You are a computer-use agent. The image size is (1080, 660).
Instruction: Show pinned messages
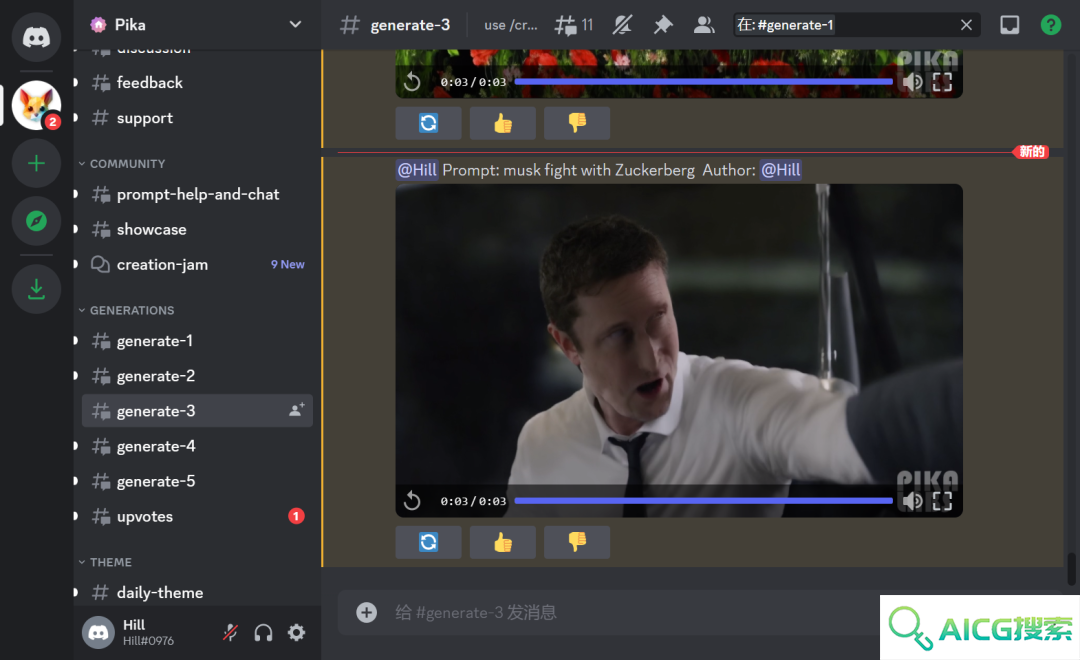pyautogui.click(x=663, y=25)
